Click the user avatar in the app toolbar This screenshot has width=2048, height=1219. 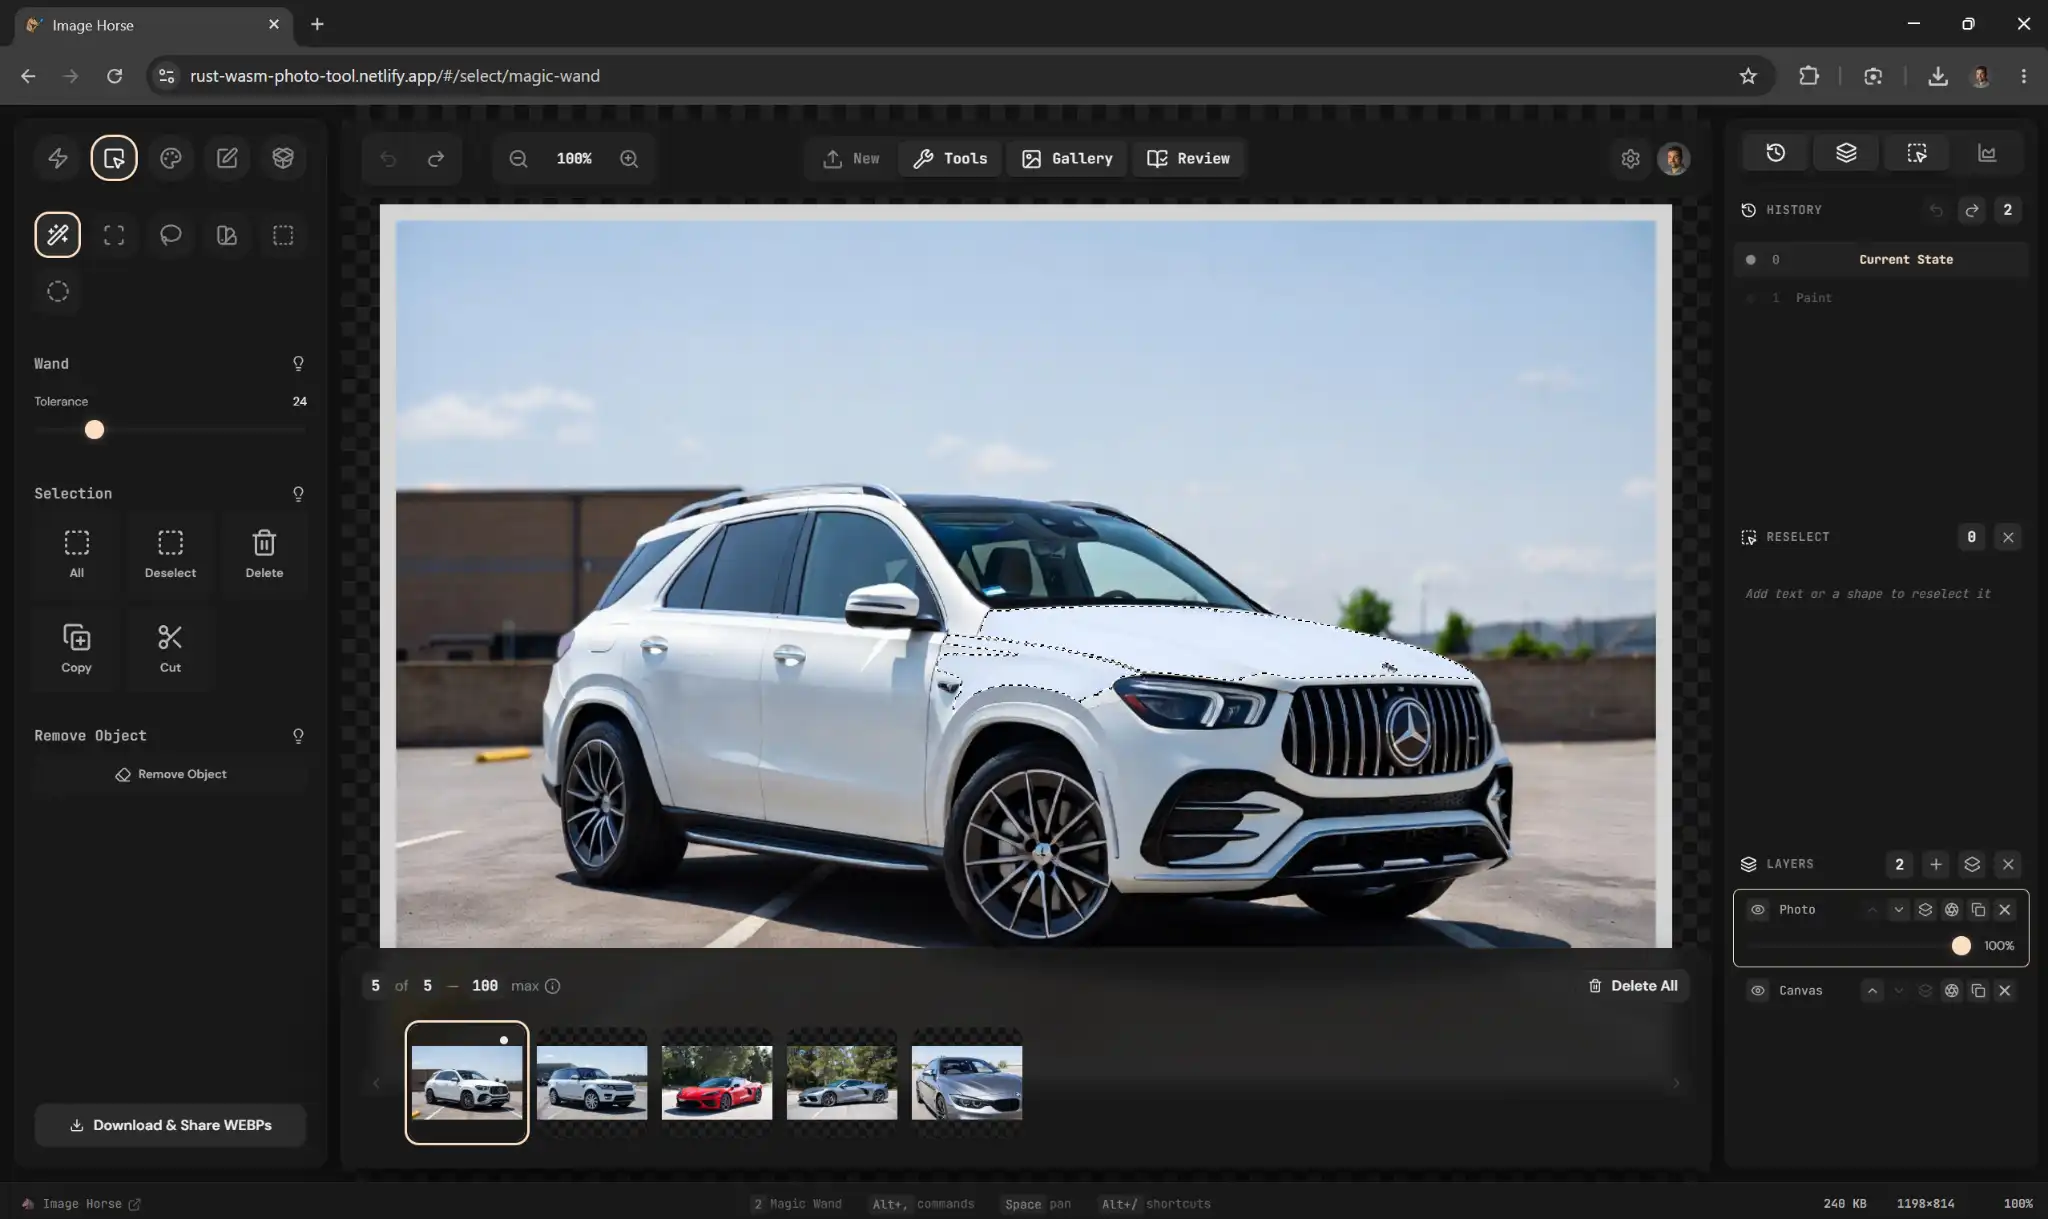[1674, 159]
